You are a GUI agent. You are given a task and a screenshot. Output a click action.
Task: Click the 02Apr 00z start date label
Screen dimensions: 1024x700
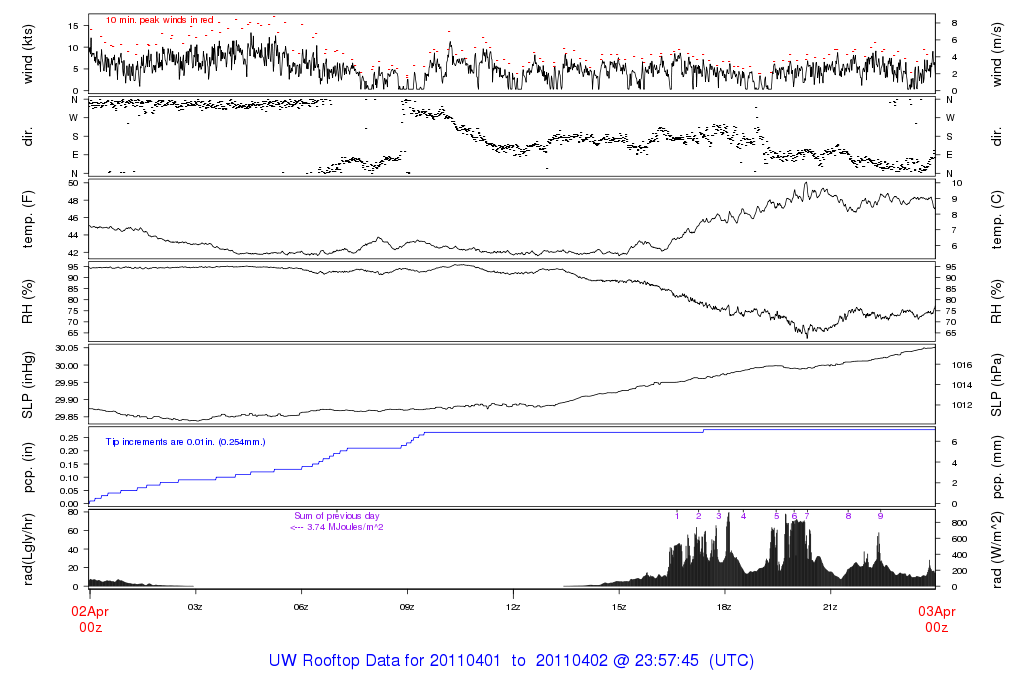pos(90,618)
